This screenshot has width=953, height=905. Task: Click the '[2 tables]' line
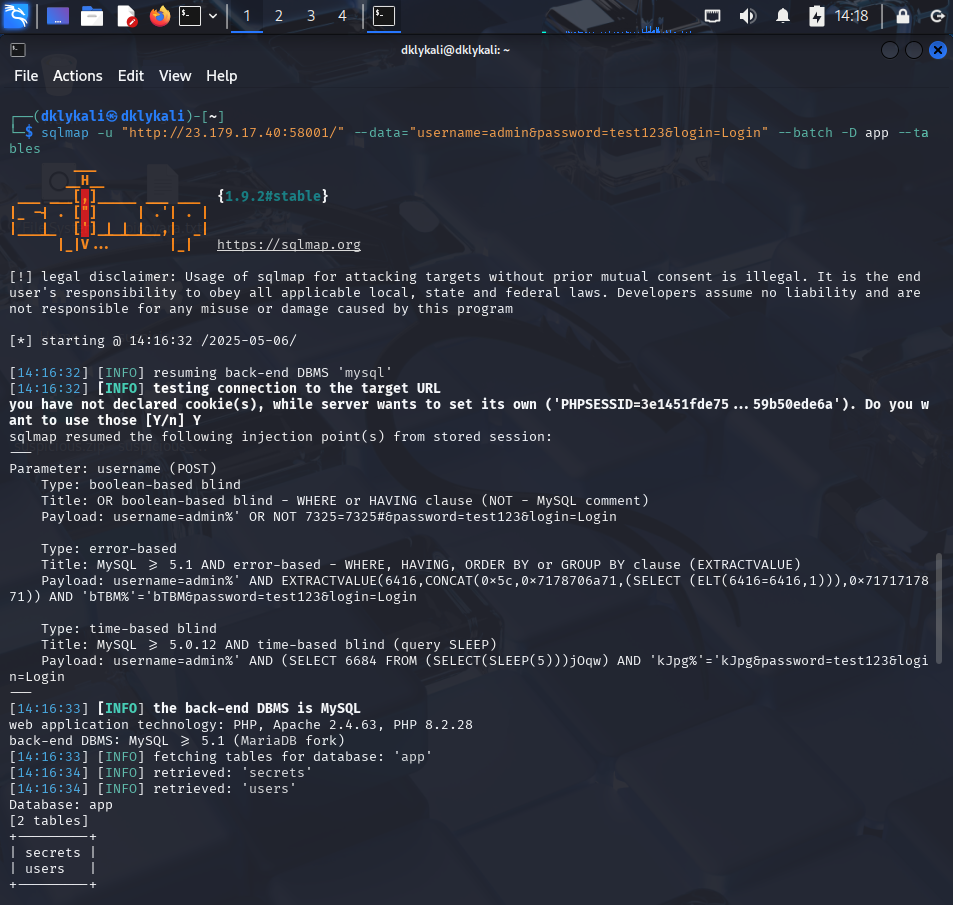[x=49, y=821]
